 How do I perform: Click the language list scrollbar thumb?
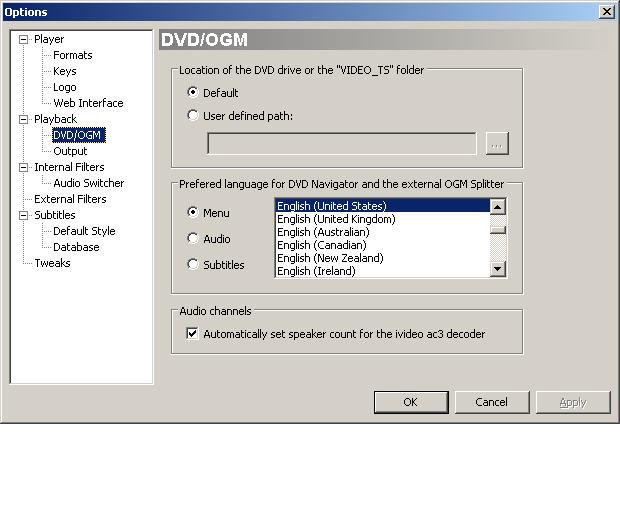(x=498, y=230)
